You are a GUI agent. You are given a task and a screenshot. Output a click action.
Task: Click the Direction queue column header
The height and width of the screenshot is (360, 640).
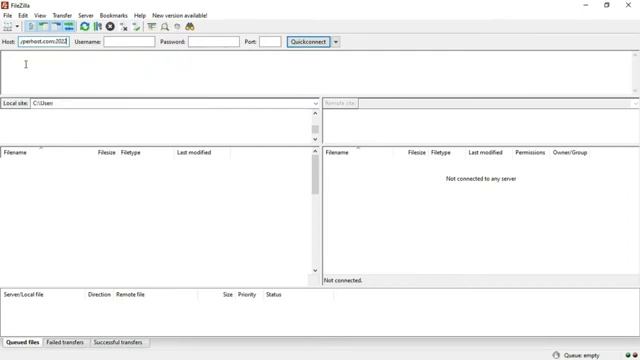tap(99, 294)
